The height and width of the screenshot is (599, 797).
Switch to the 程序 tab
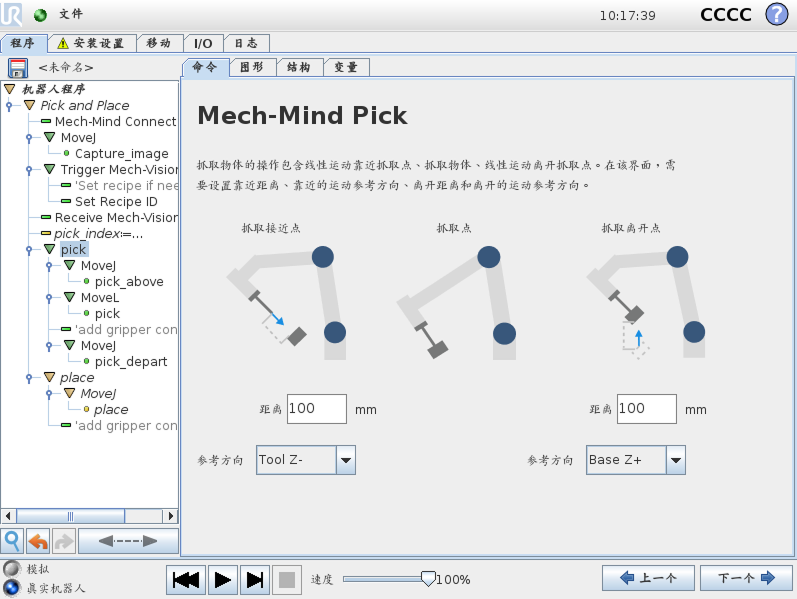point(23,43)
